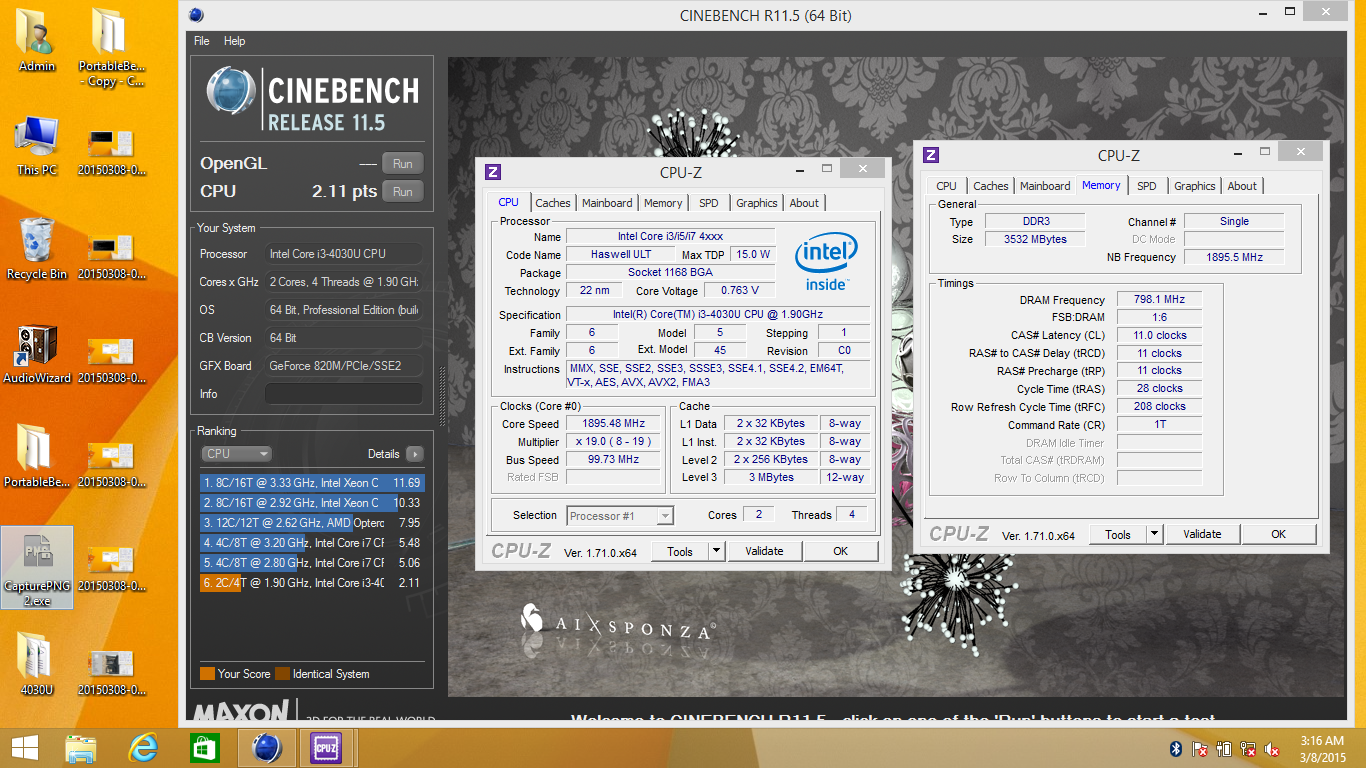Run the CPU benchmark test
The width and height of the screenshot is (1366, 768).
pos(402,192)
